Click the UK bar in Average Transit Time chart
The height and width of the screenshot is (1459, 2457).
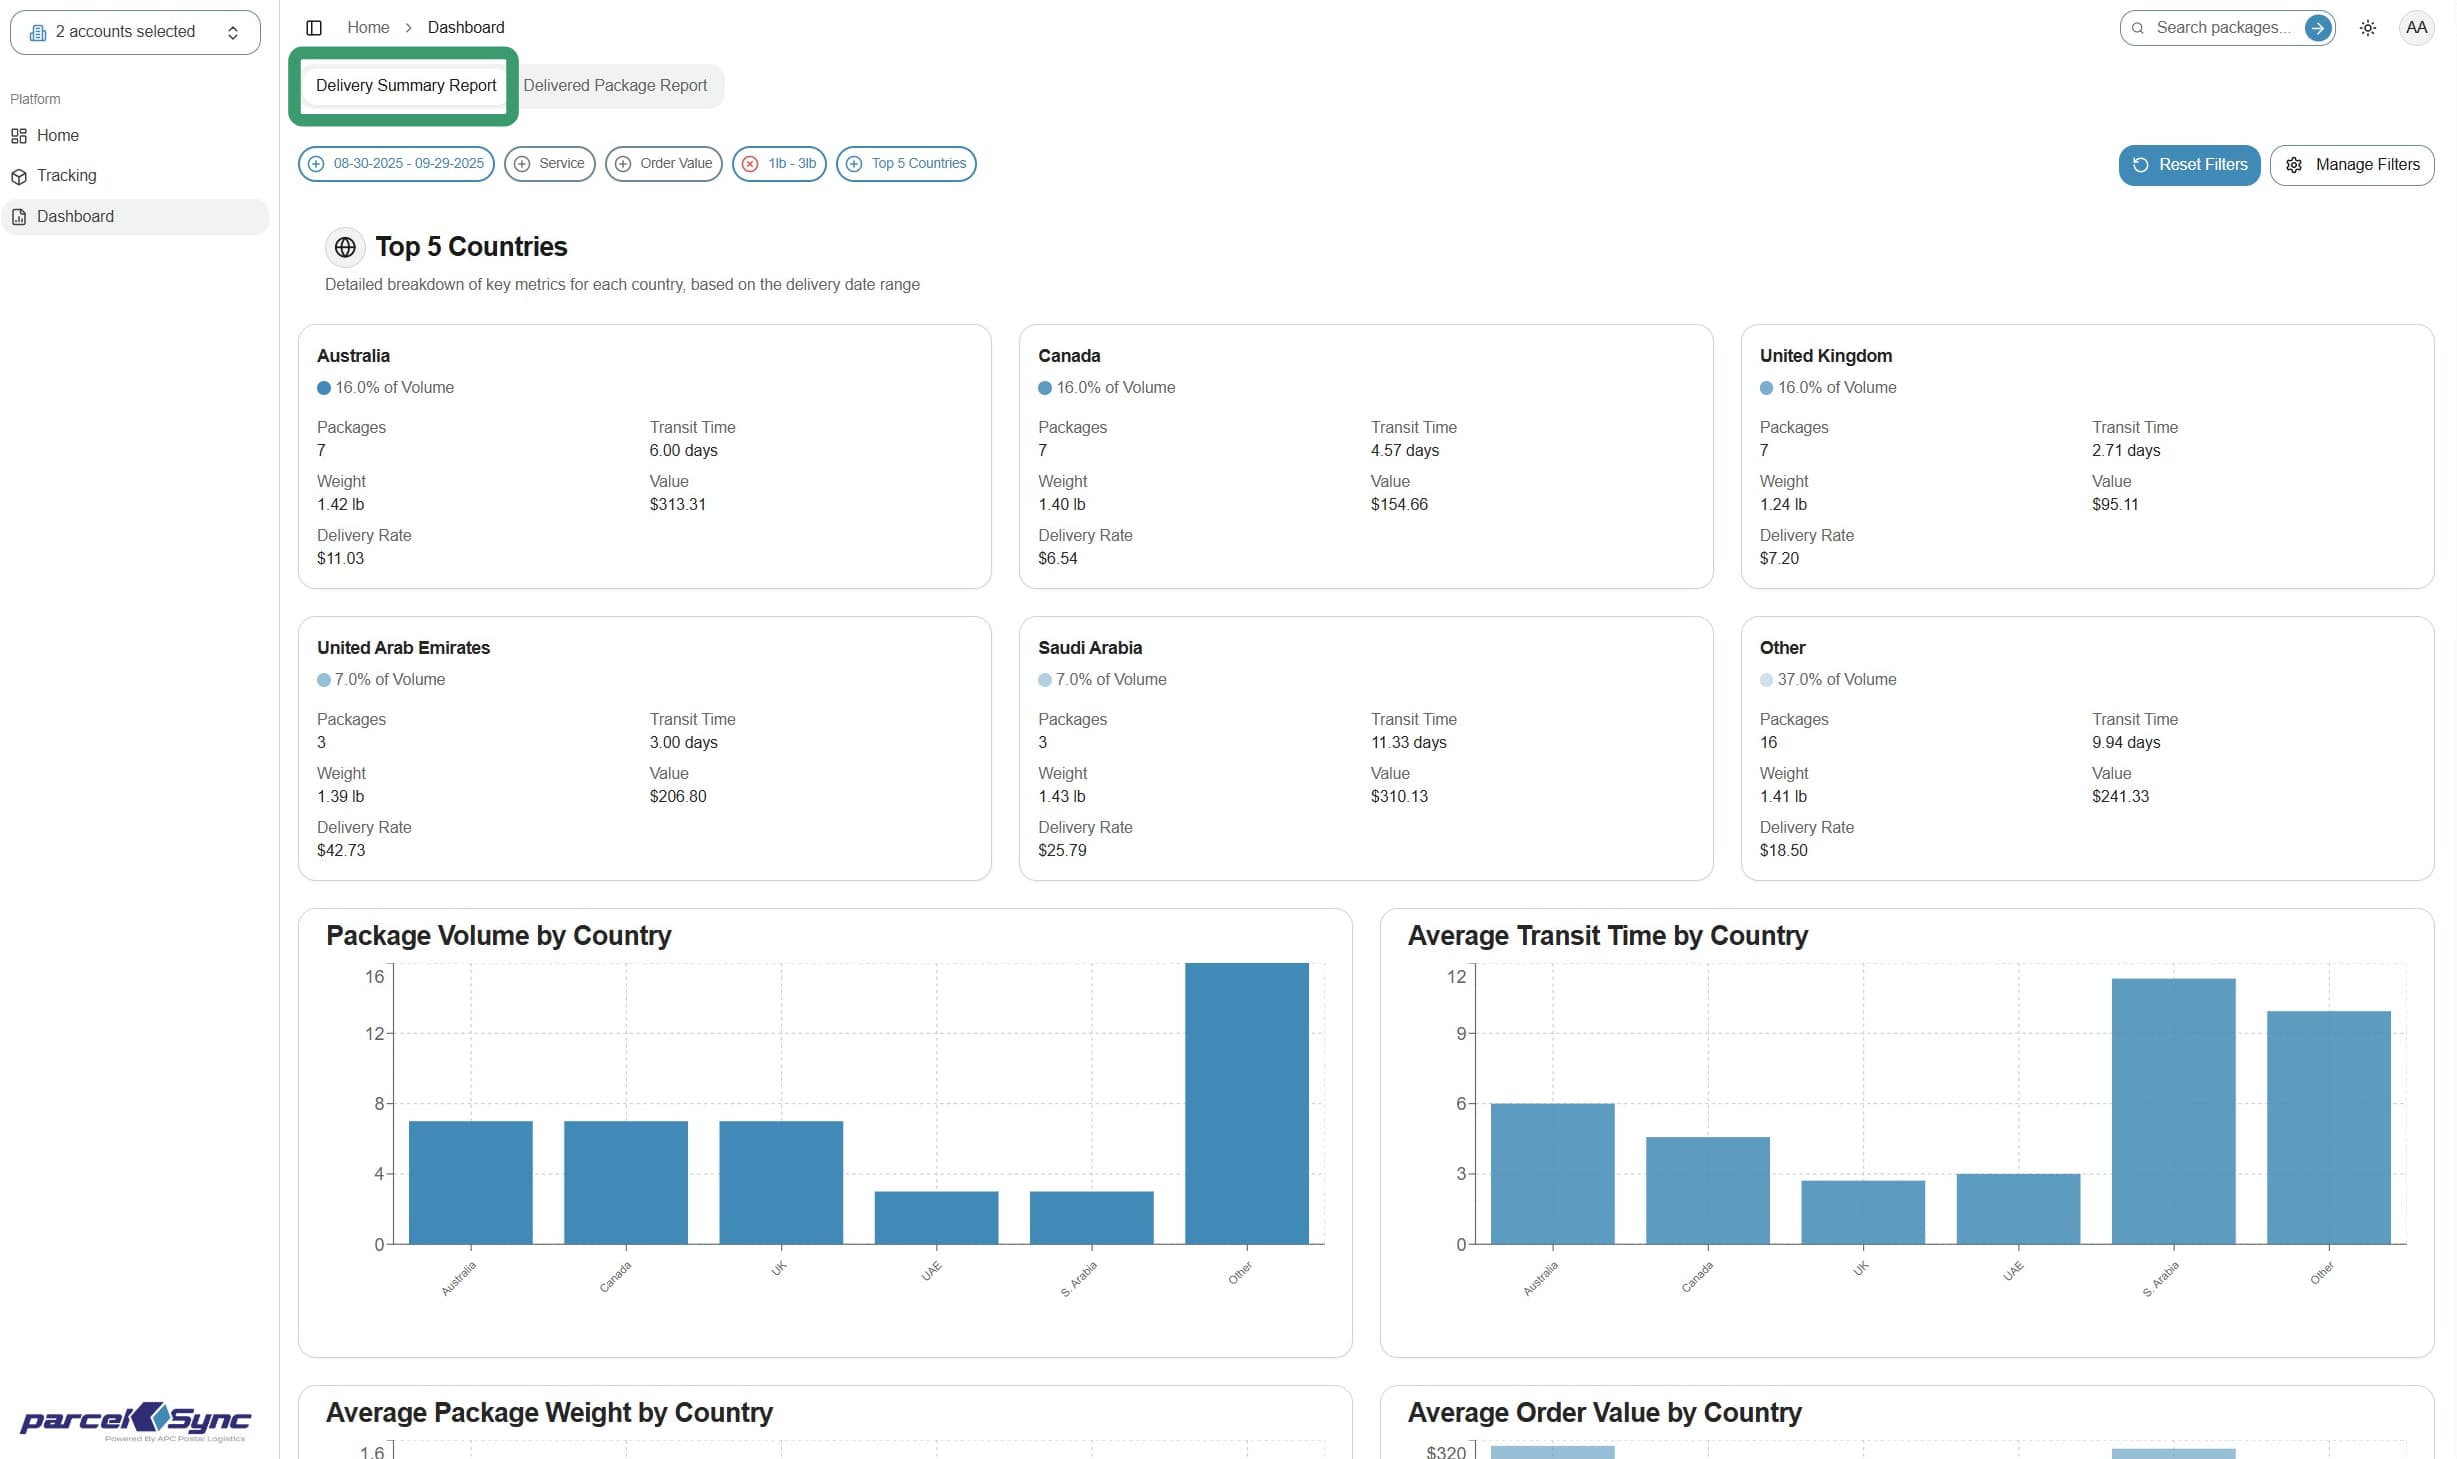tap(1863, 1213)
